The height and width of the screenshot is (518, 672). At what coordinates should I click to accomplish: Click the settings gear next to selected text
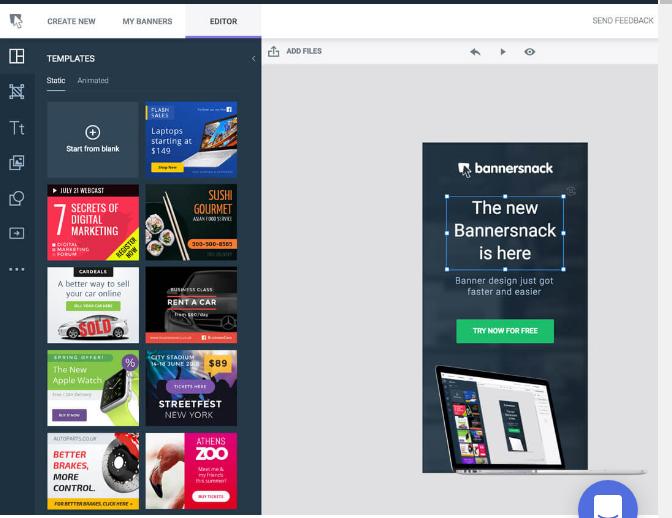(x=571, y=191)
